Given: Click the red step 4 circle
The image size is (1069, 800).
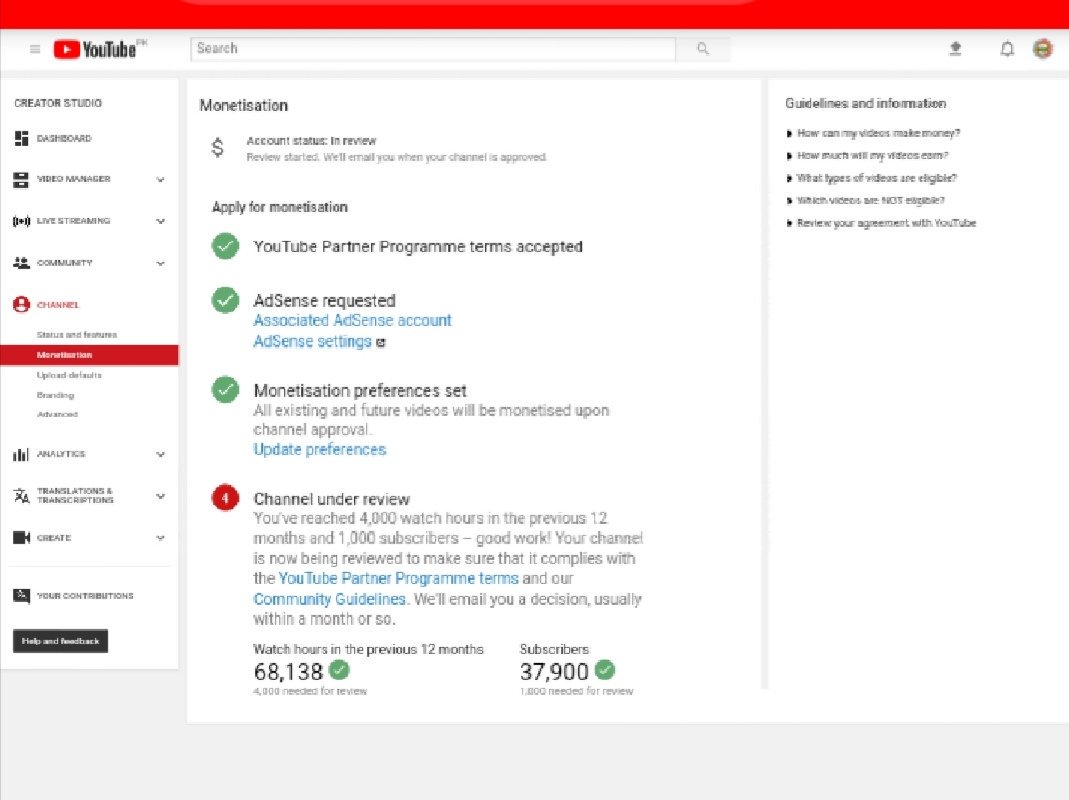Looking at the screenshot, I should click(x=225, y=498).
